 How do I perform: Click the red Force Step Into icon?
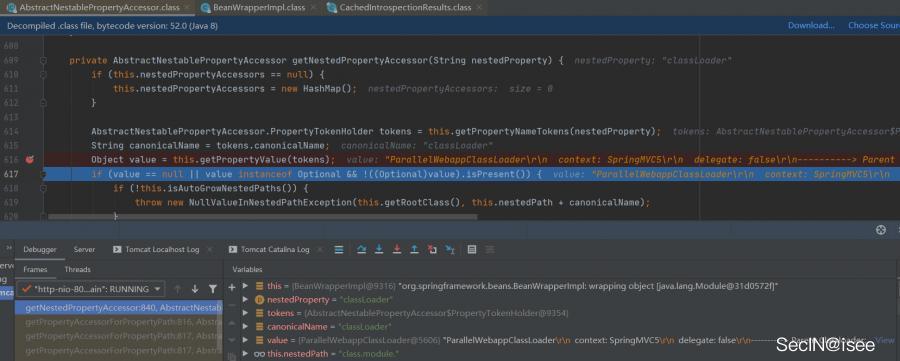click(x=397, y=250)
